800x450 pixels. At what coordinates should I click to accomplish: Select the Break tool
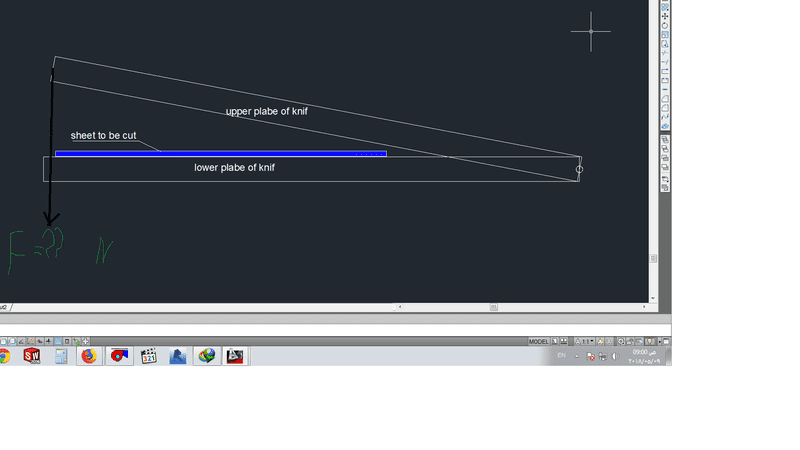665,80
